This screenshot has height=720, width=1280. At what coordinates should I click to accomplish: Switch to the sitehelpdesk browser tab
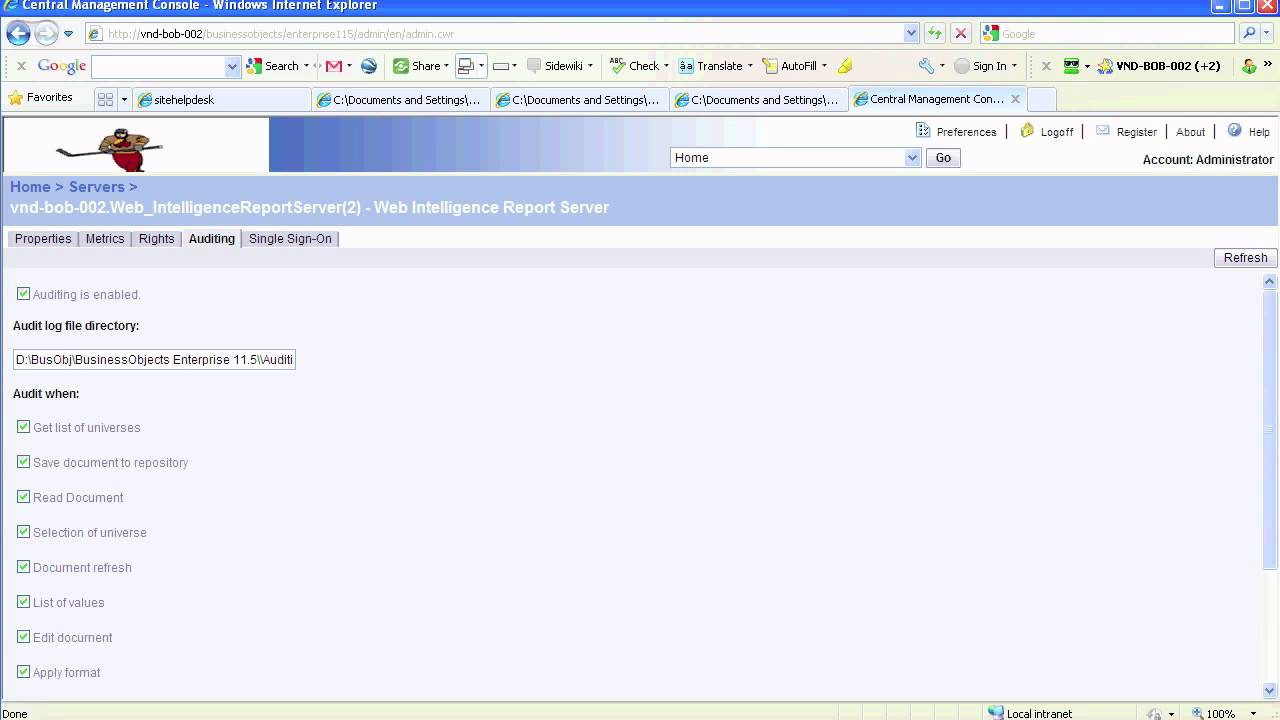222,99
